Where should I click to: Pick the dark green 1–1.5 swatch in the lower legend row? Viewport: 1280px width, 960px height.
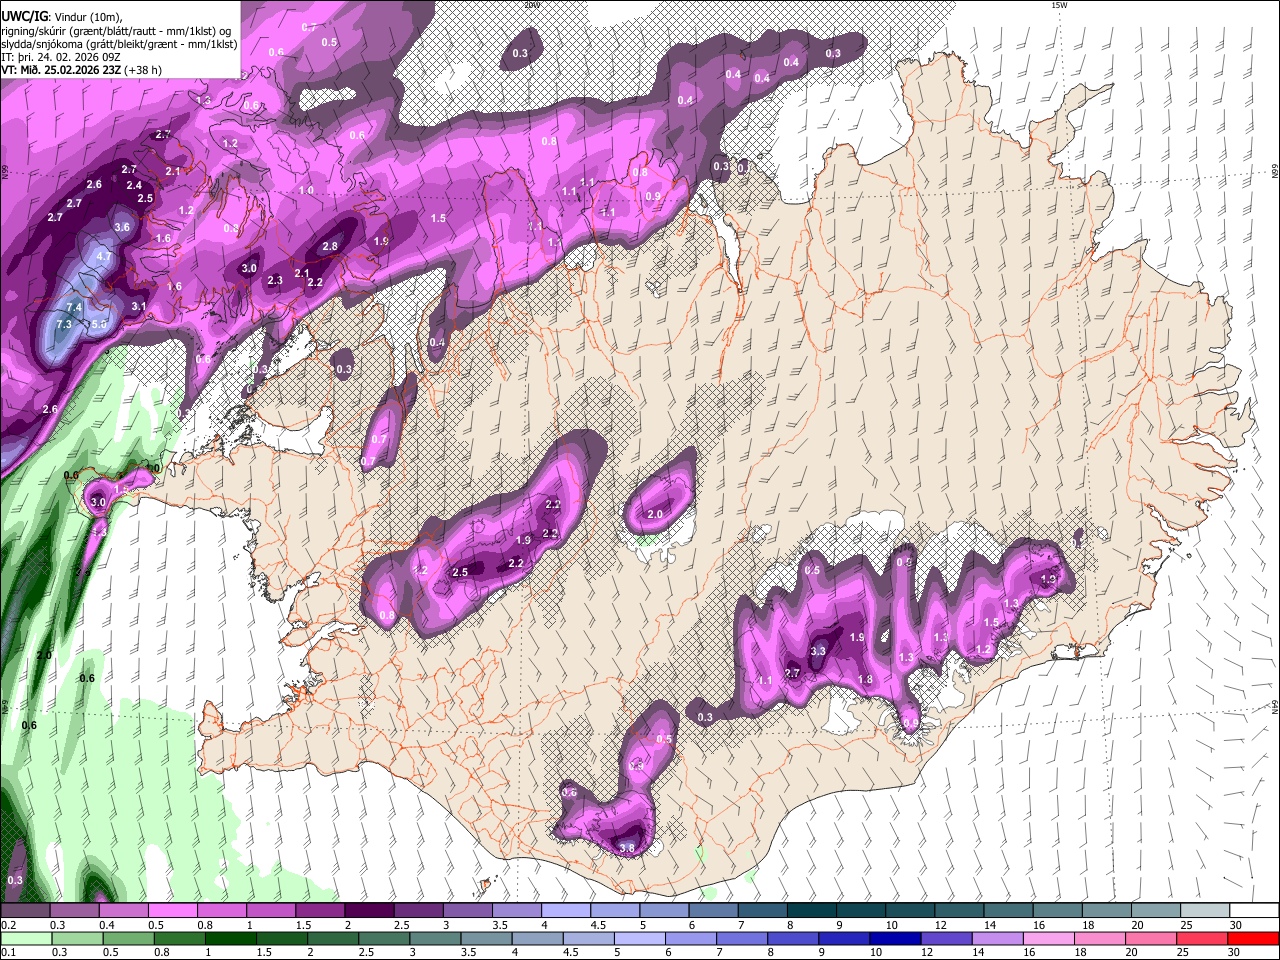(x=233, y=938)
